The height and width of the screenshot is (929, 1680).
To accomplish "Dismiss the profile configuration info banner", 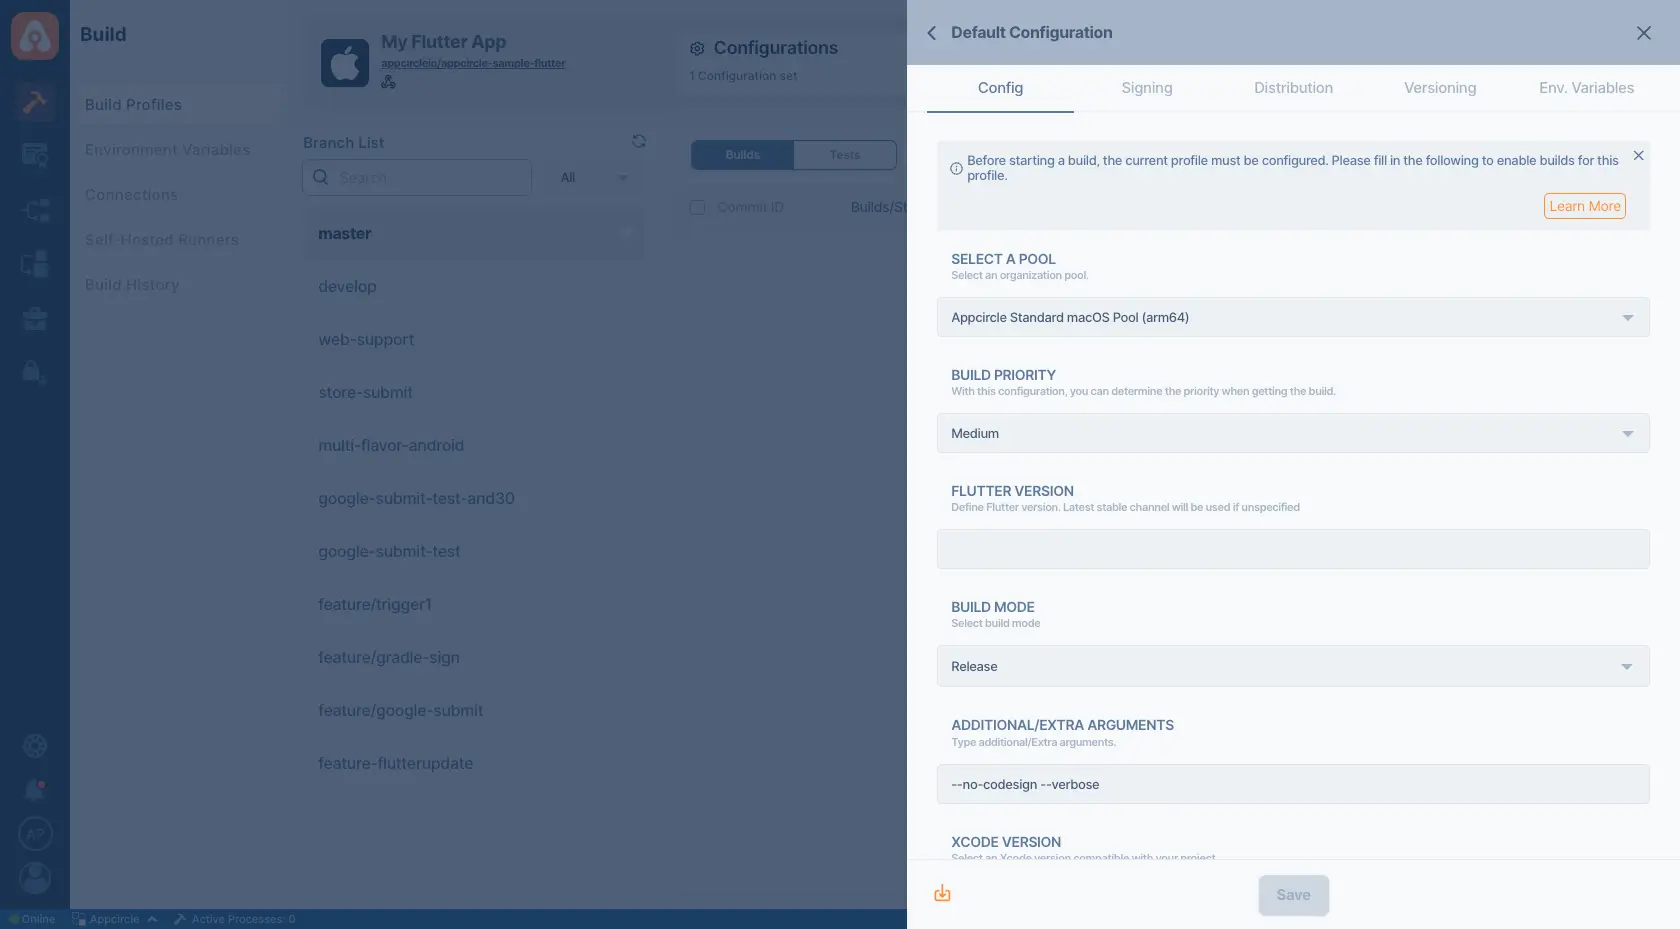I will point(1638,155).
